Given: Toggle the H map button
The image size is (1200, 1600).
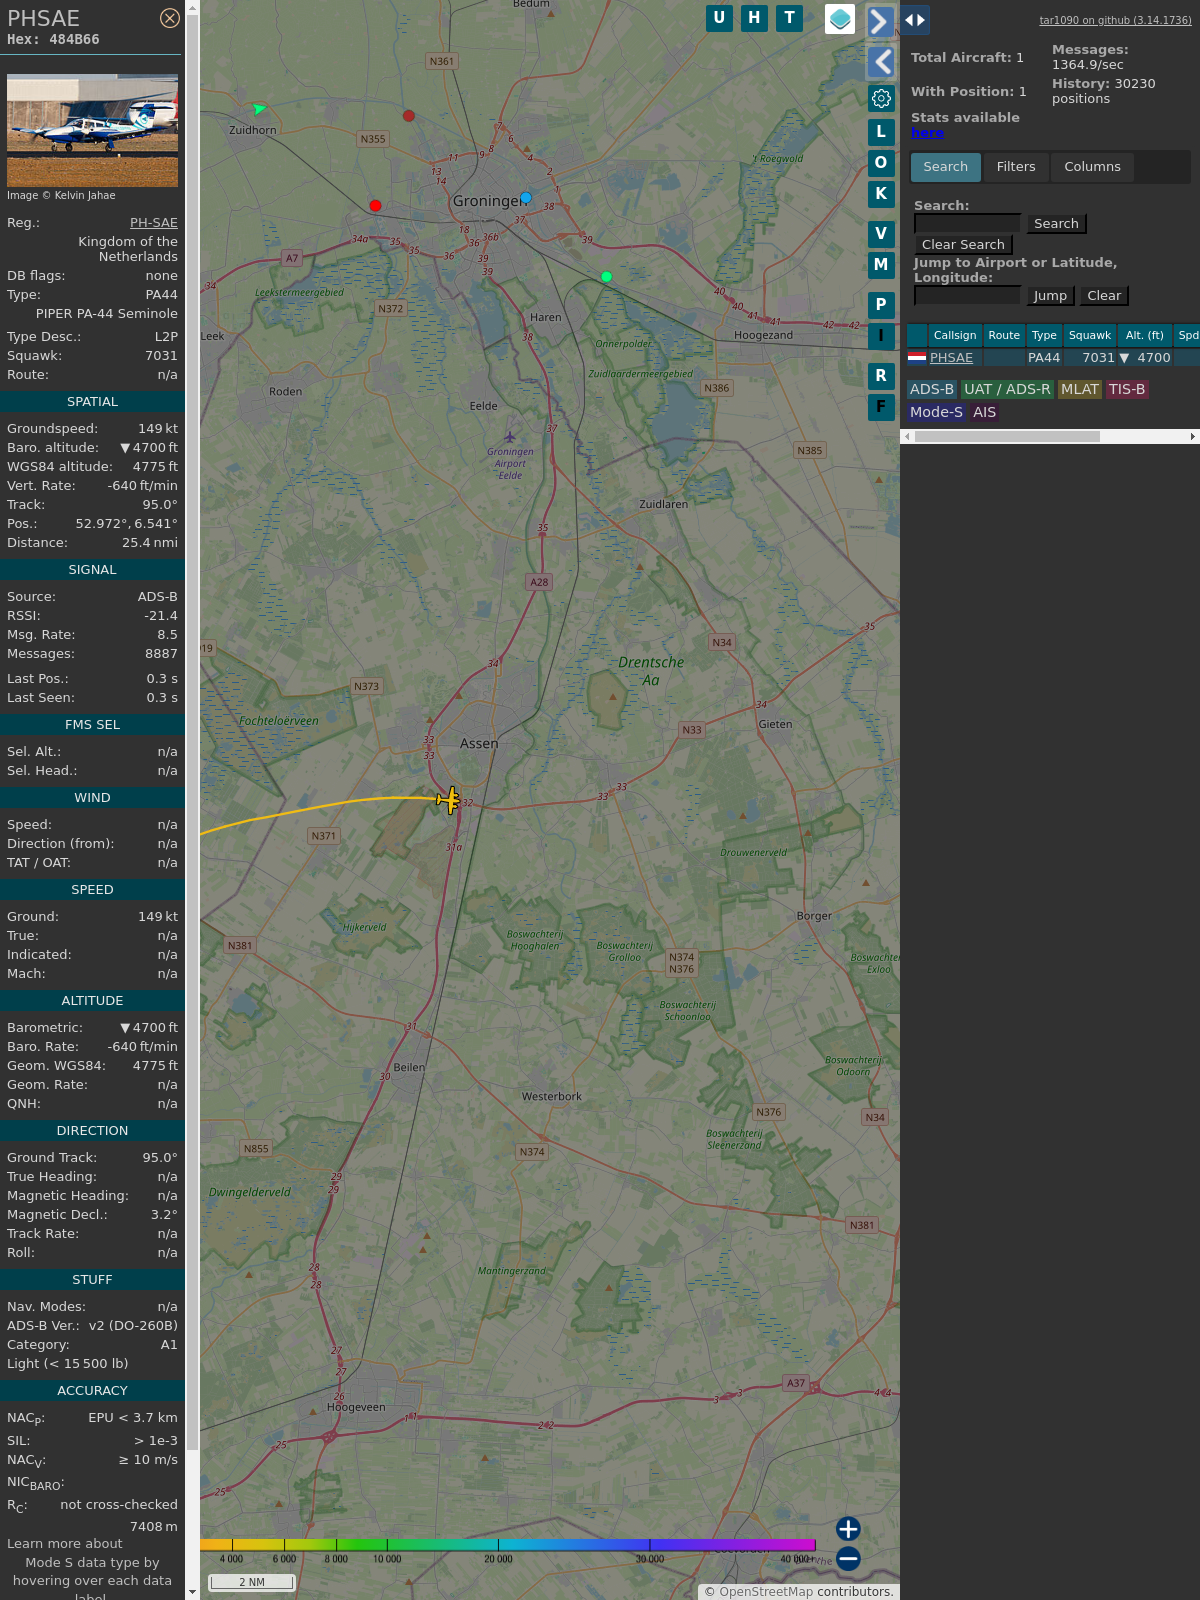Looking at the screenshot, I should 754,18.
